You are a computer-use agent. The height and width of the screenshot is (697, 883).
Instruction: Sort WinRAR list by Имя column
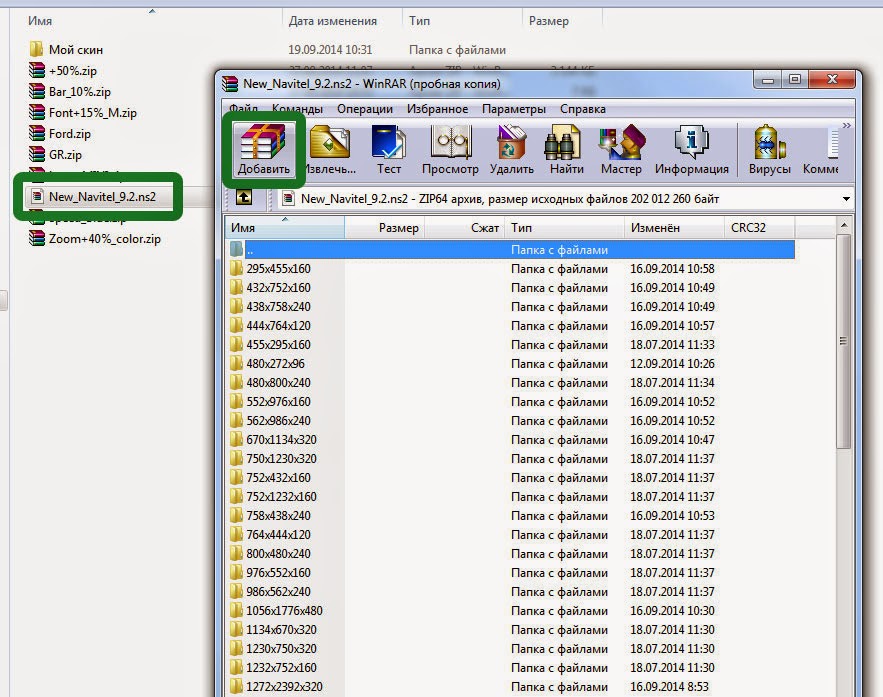click(x=285, y=228)
